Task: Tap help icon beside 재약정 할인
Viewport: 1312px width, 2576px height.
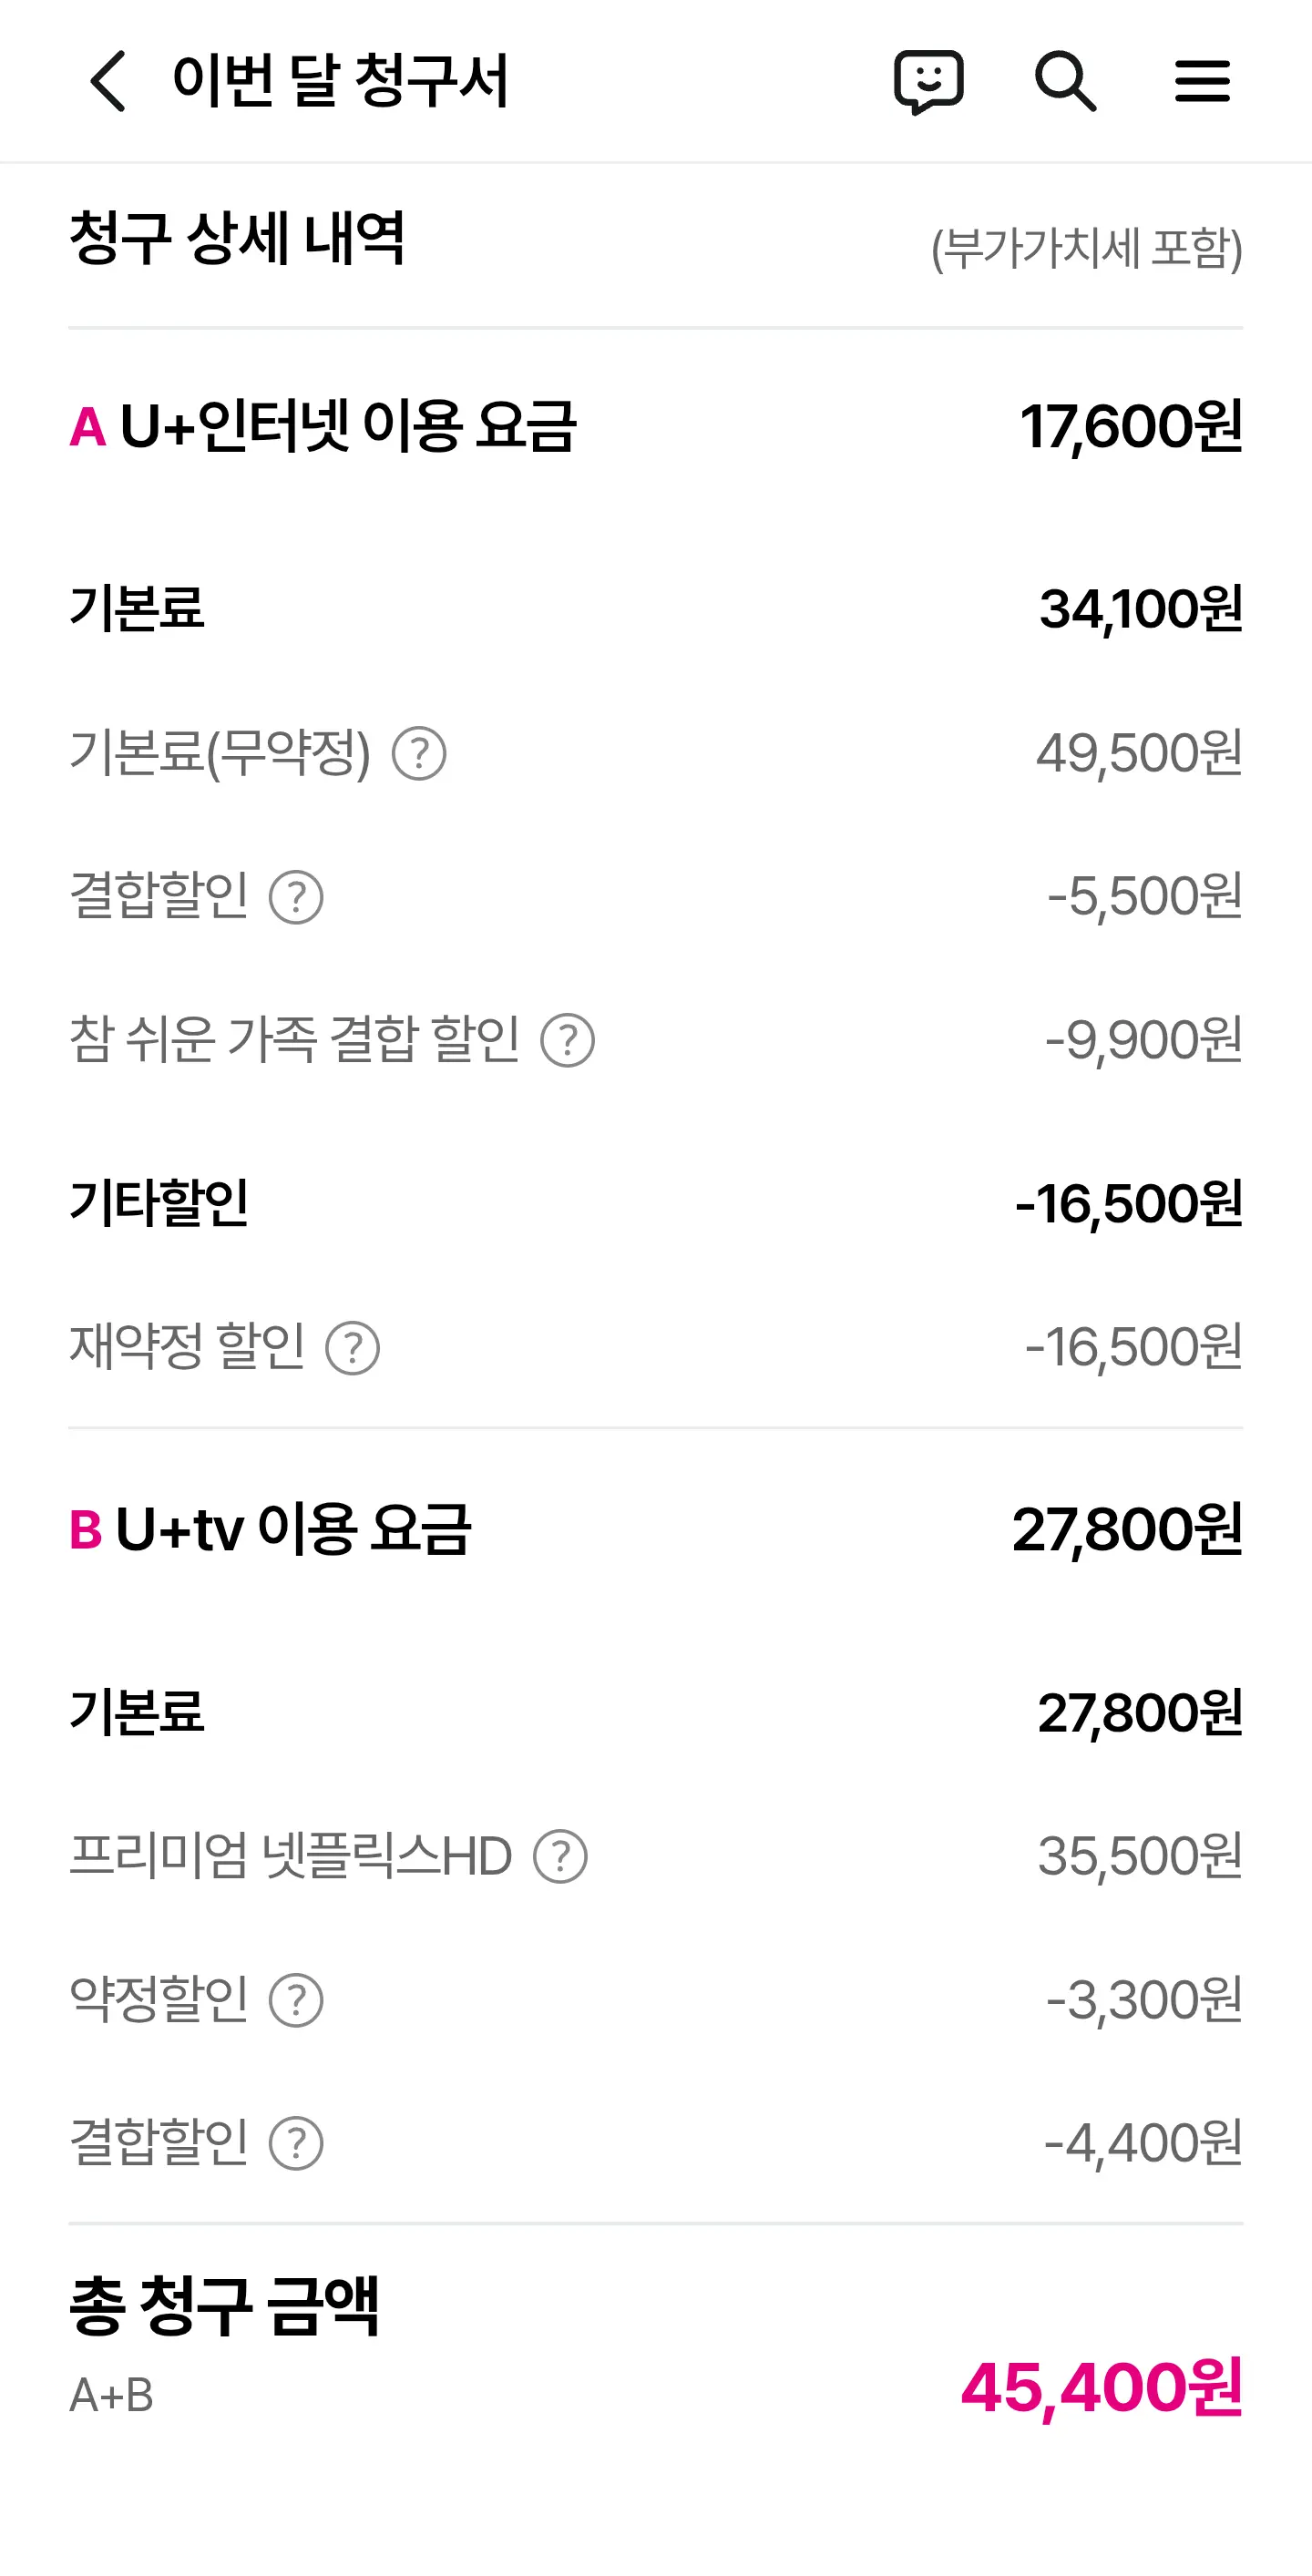Action: [x=353, y=1348]
